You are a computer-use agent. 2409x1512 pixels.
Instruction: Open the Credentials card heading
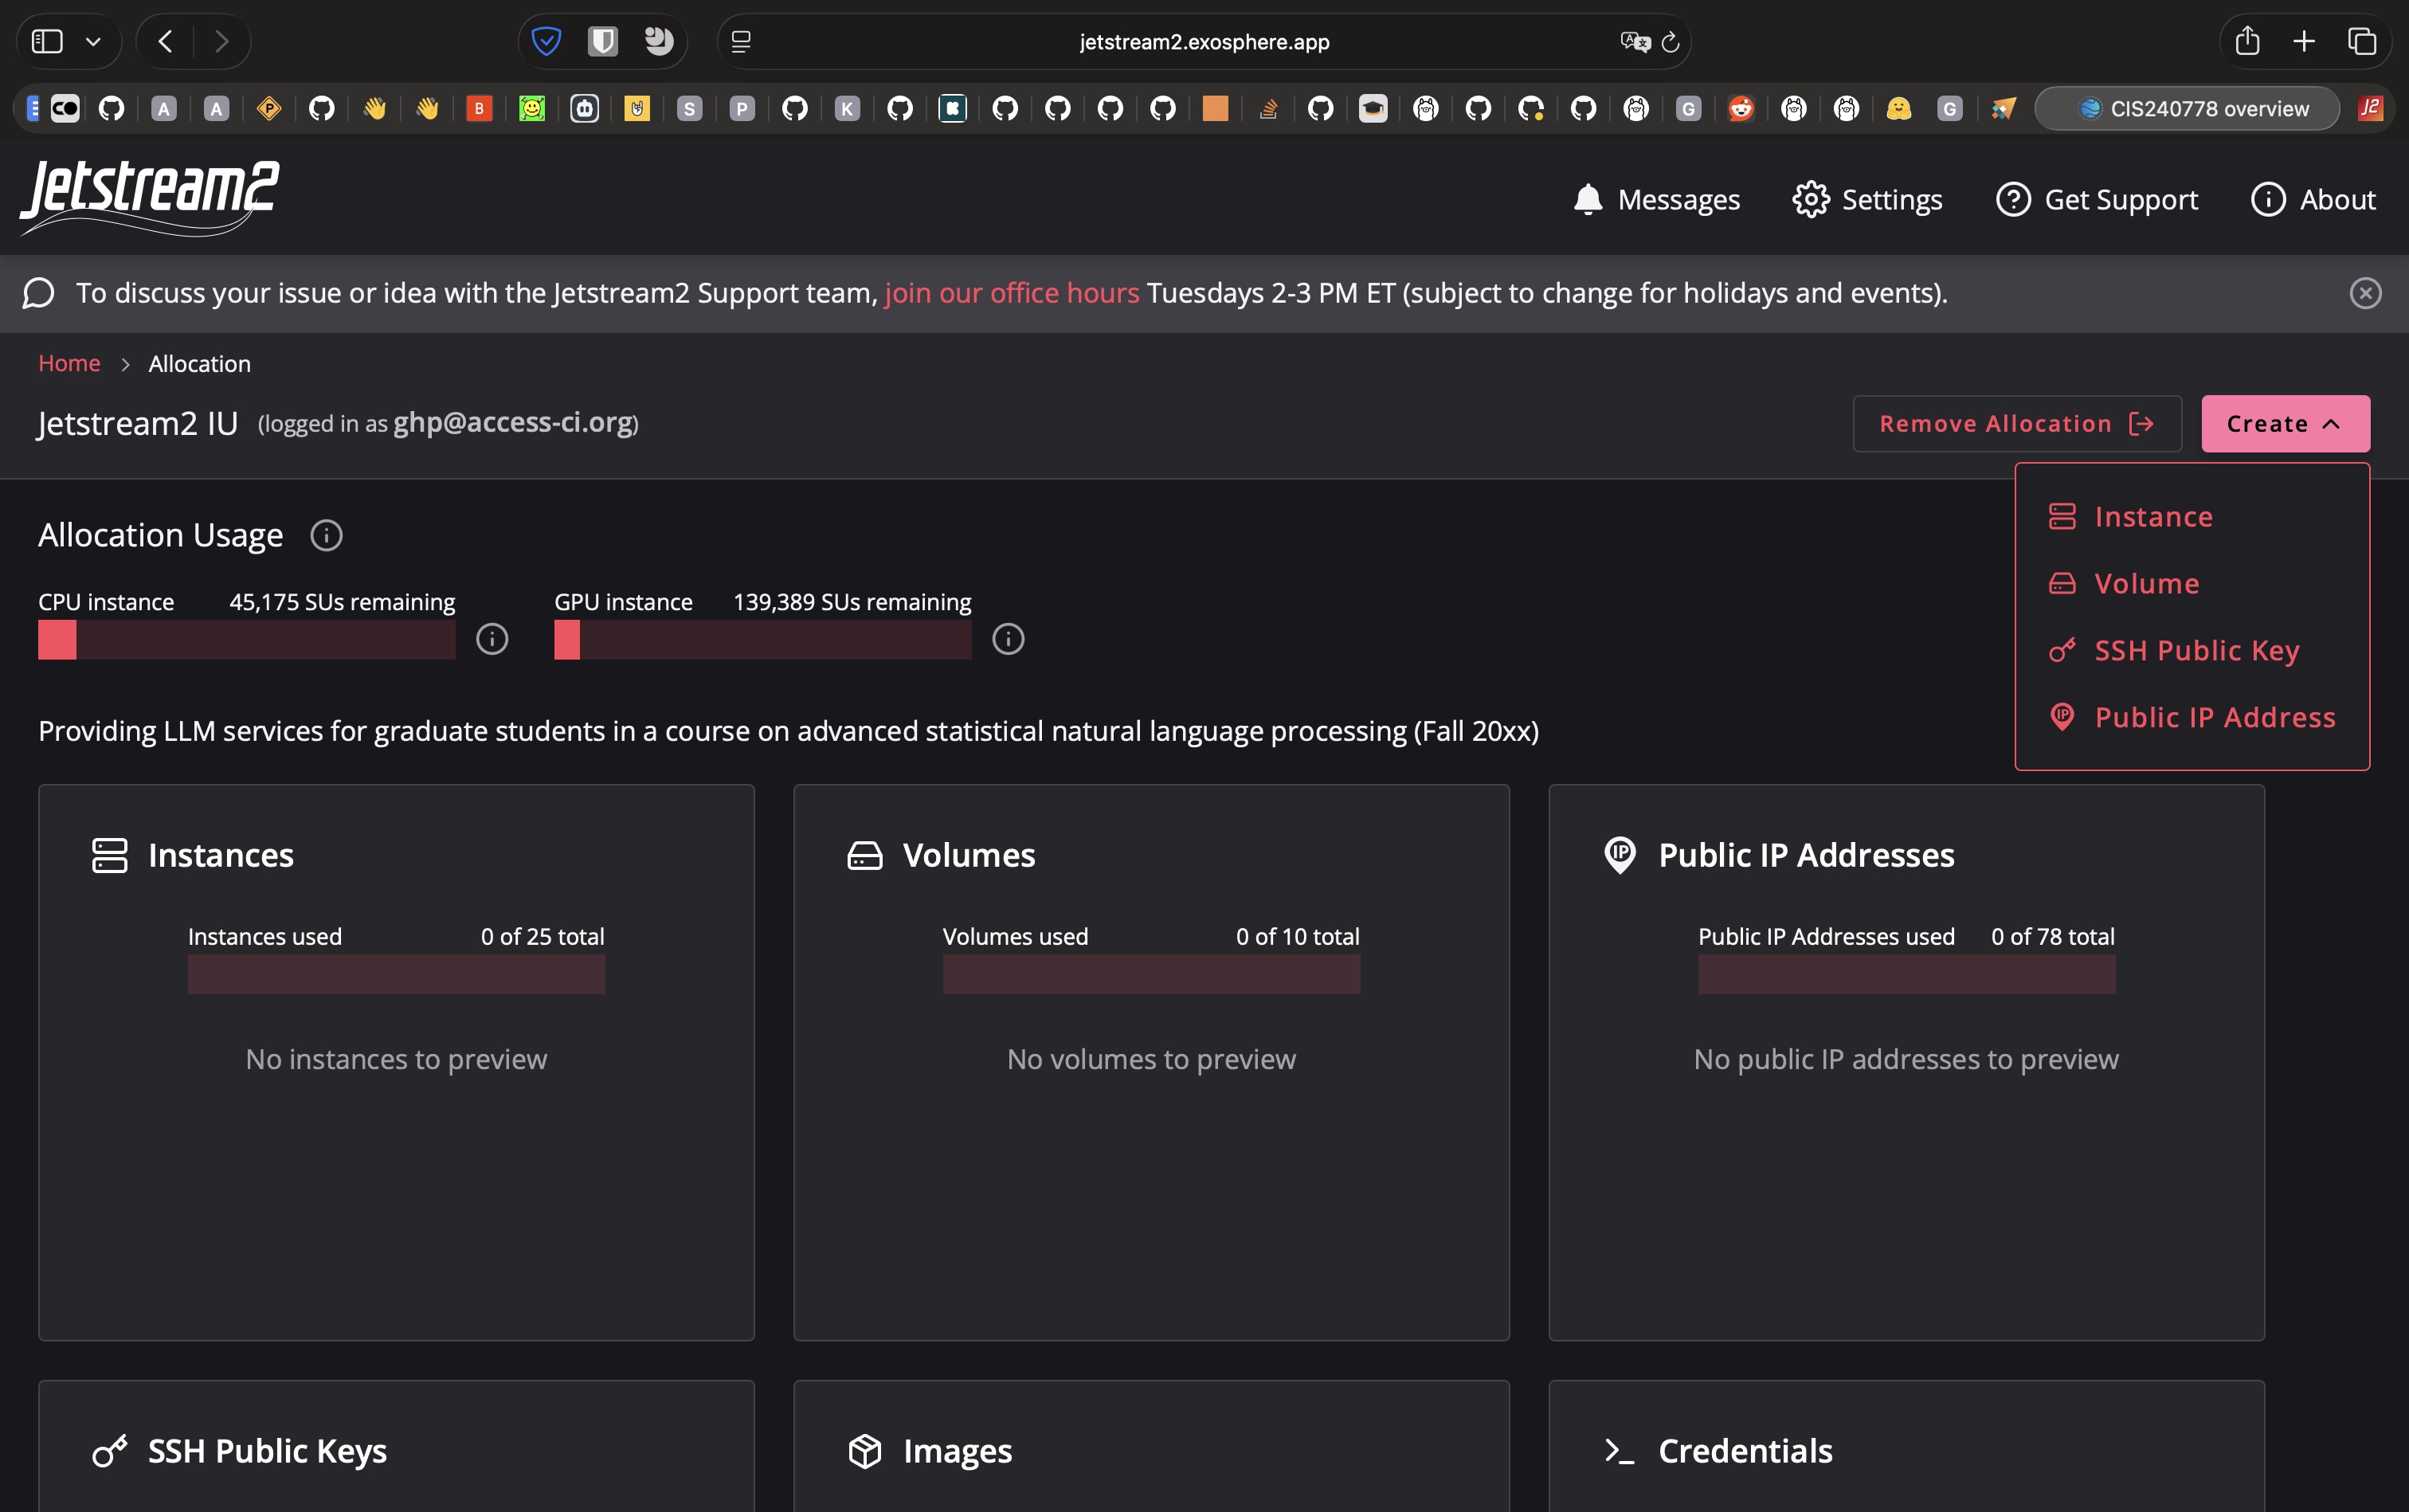[1745, 1451]
